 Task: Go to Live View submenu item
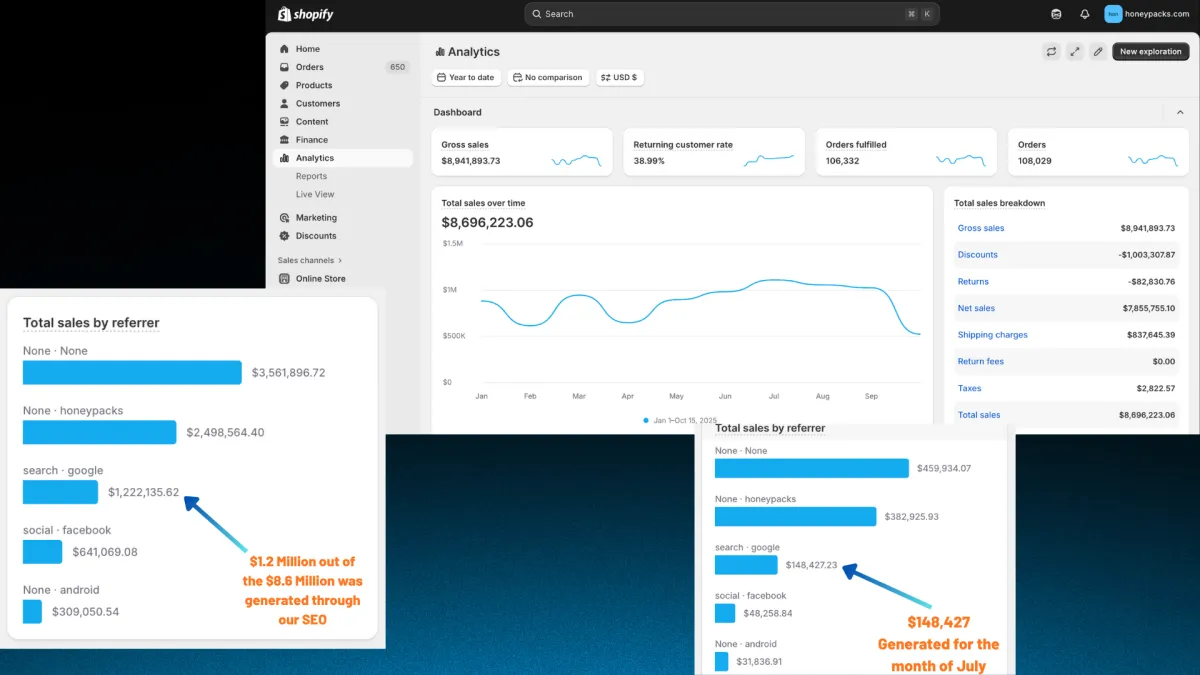pyautogui.click(x=315, y=194)
